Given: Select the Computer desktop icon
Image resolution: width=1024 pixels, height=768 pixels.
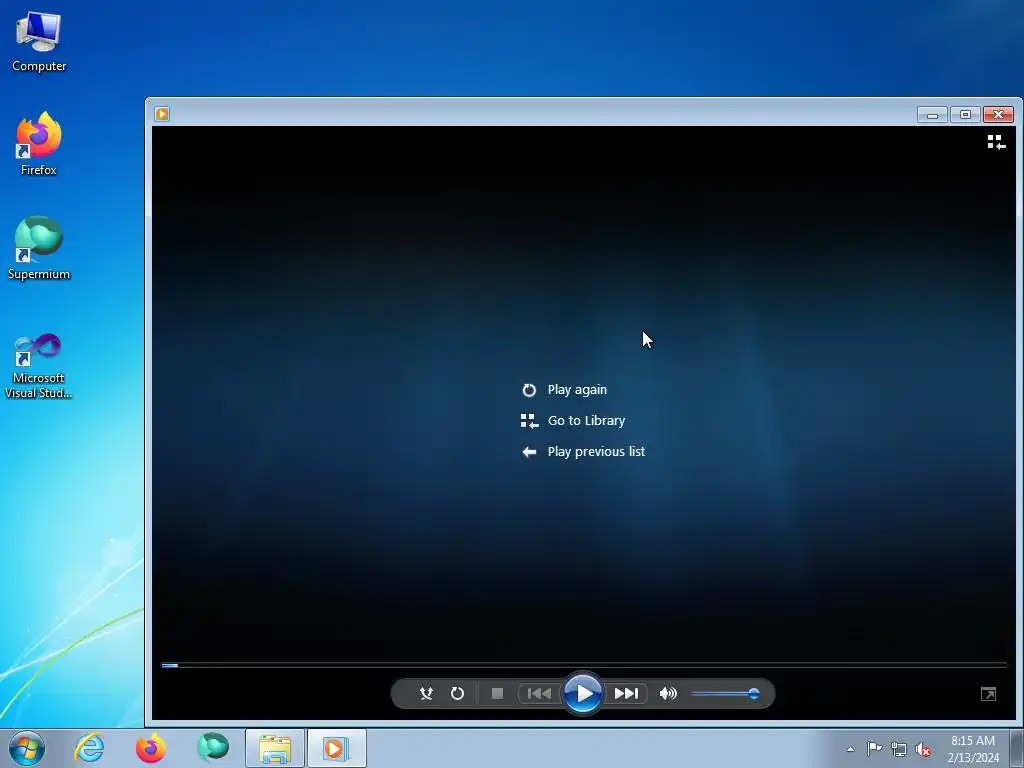Looking at the screenshot, I should pos(39,41).
